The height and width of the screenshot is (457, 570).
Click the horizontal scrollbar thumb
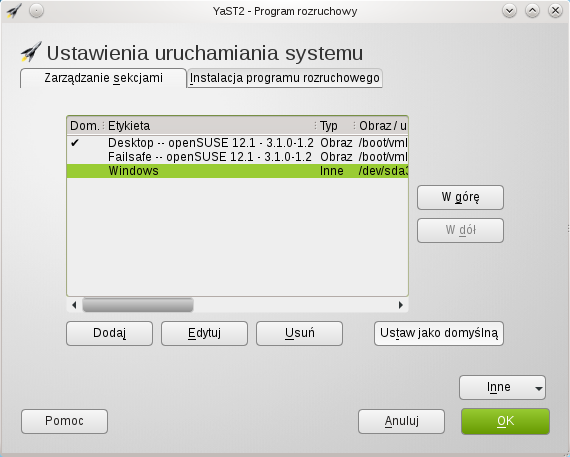pos(138,305)
